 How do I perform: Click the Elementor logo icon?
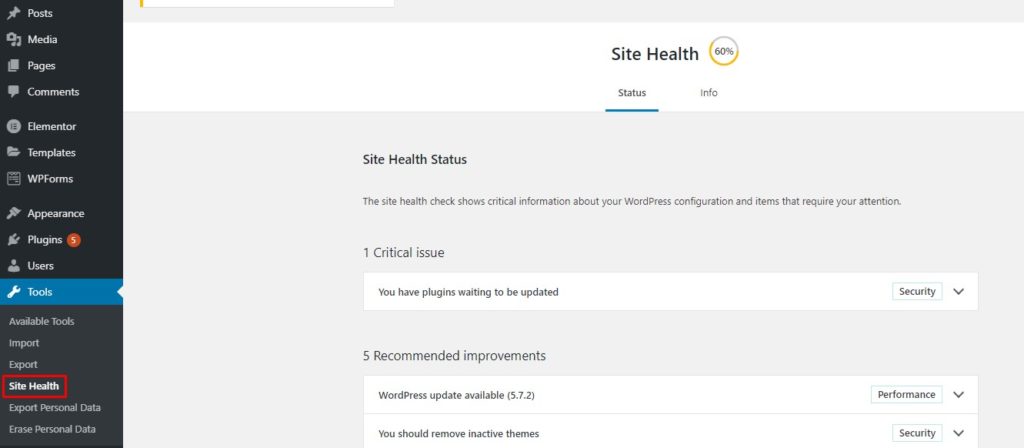pyautogui.click(x=13, y=126)
